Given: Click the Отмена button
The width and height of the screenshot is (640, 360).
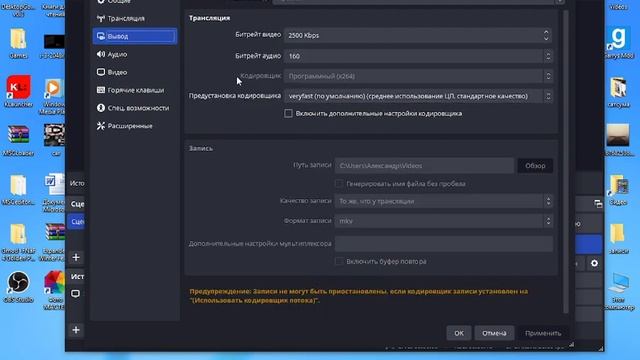Looking at the screenshot, I should pos(494,333).
